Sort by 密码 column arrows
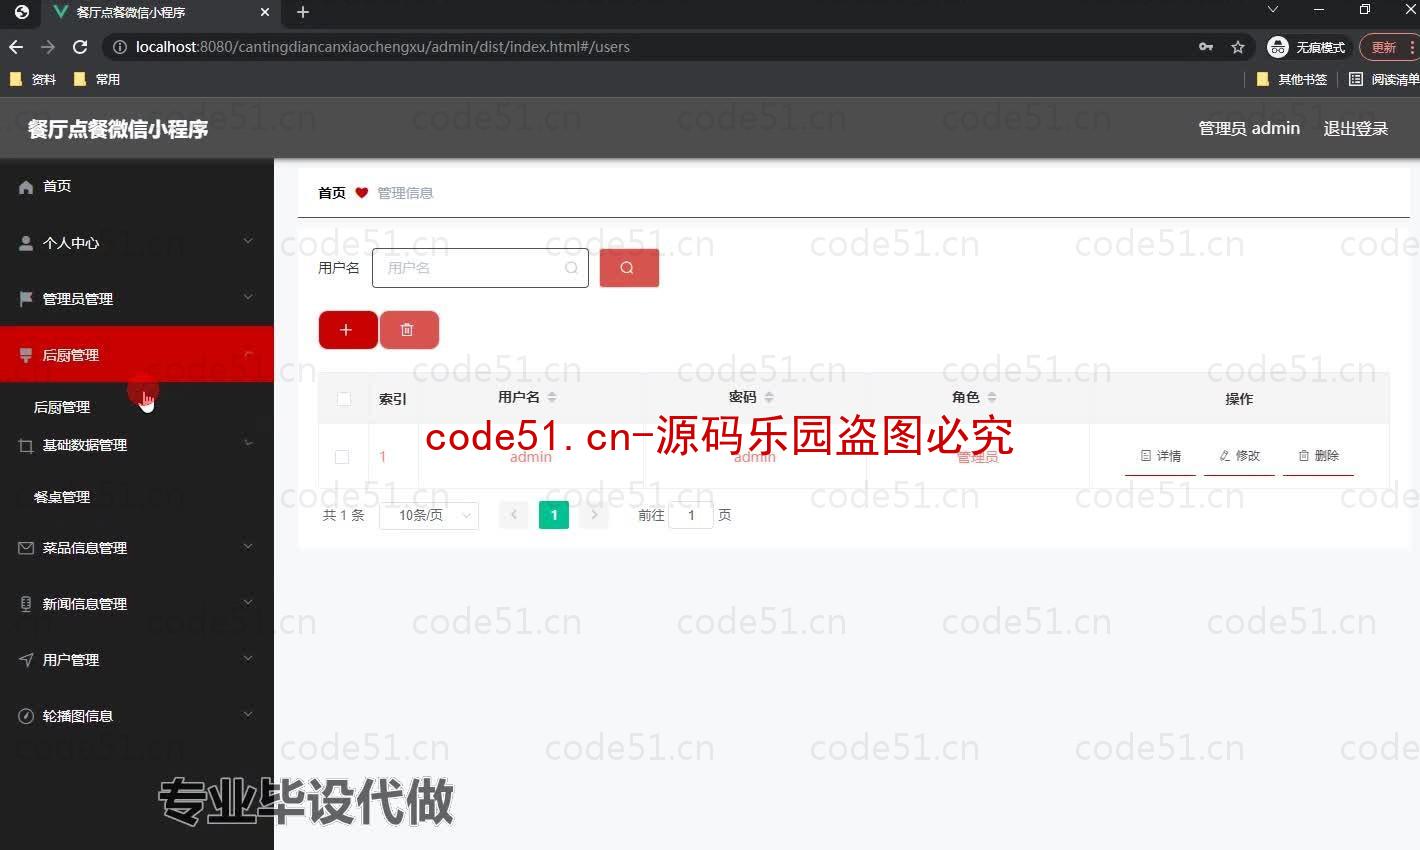1420x850 pixels. point(769,398)
